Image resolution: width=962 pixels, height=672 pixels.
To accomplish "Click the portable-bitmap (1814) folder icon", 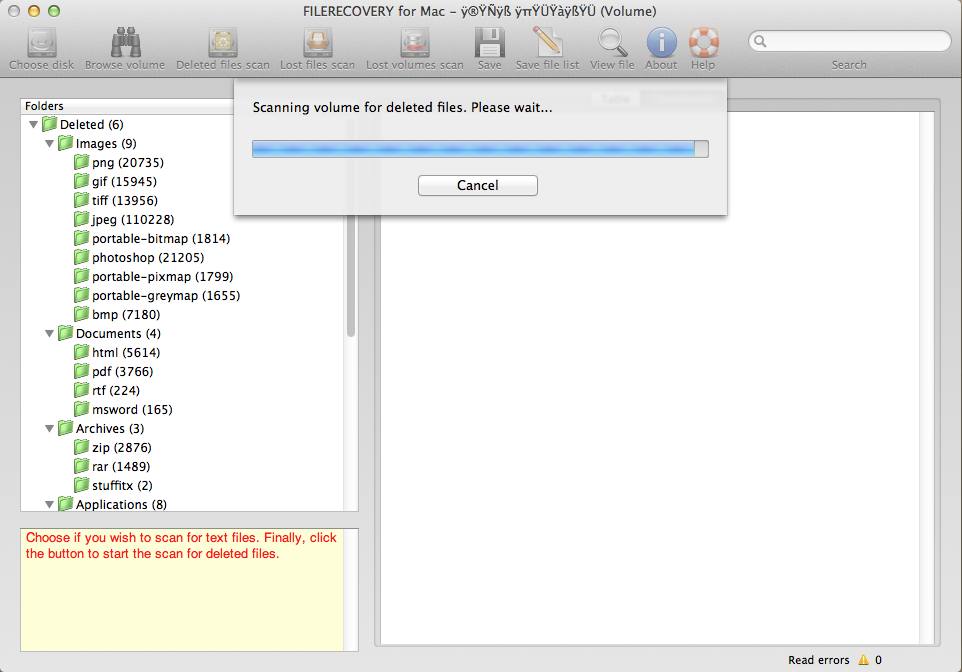I will pos(82,238).
